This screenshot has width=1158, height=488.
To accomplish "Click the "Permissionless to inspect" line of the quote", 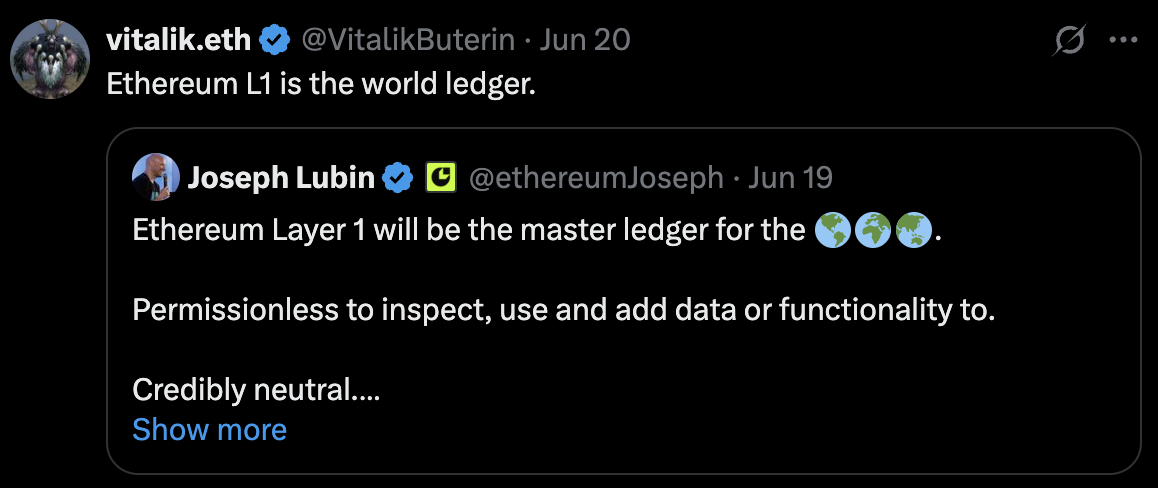I will tap(564, 310).
